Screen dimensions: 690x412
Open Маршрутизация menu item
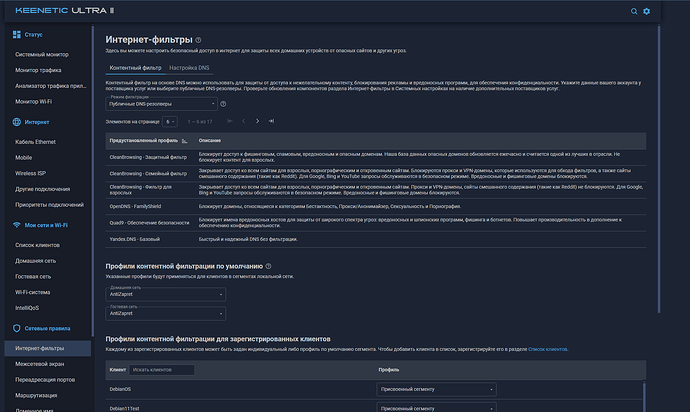[x=36, y=395]
